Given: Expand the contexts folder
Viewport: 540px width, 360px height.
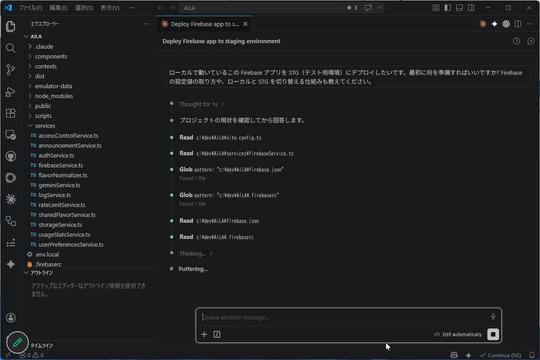Looking at the screenshot, I should [x=45, y=66].
